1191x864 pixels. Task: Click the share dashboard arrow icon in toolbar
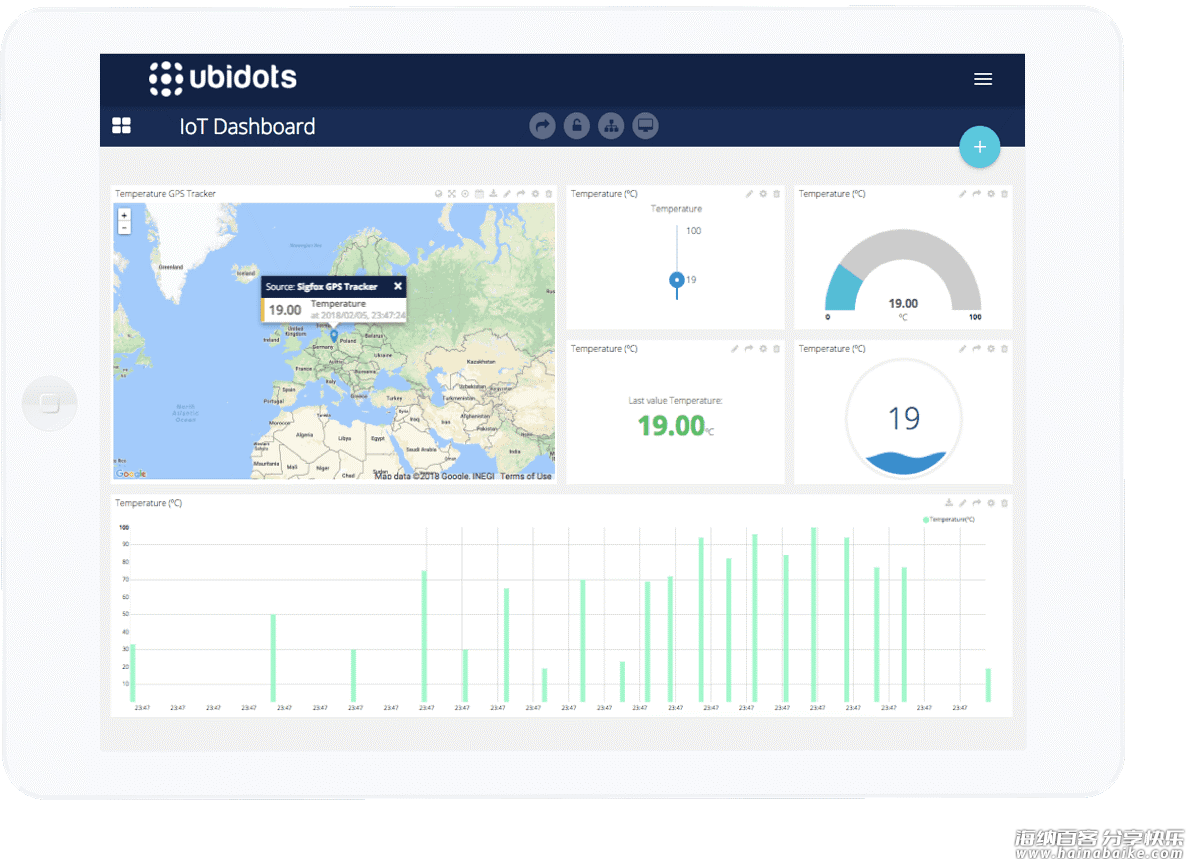[x=542, y=125]
